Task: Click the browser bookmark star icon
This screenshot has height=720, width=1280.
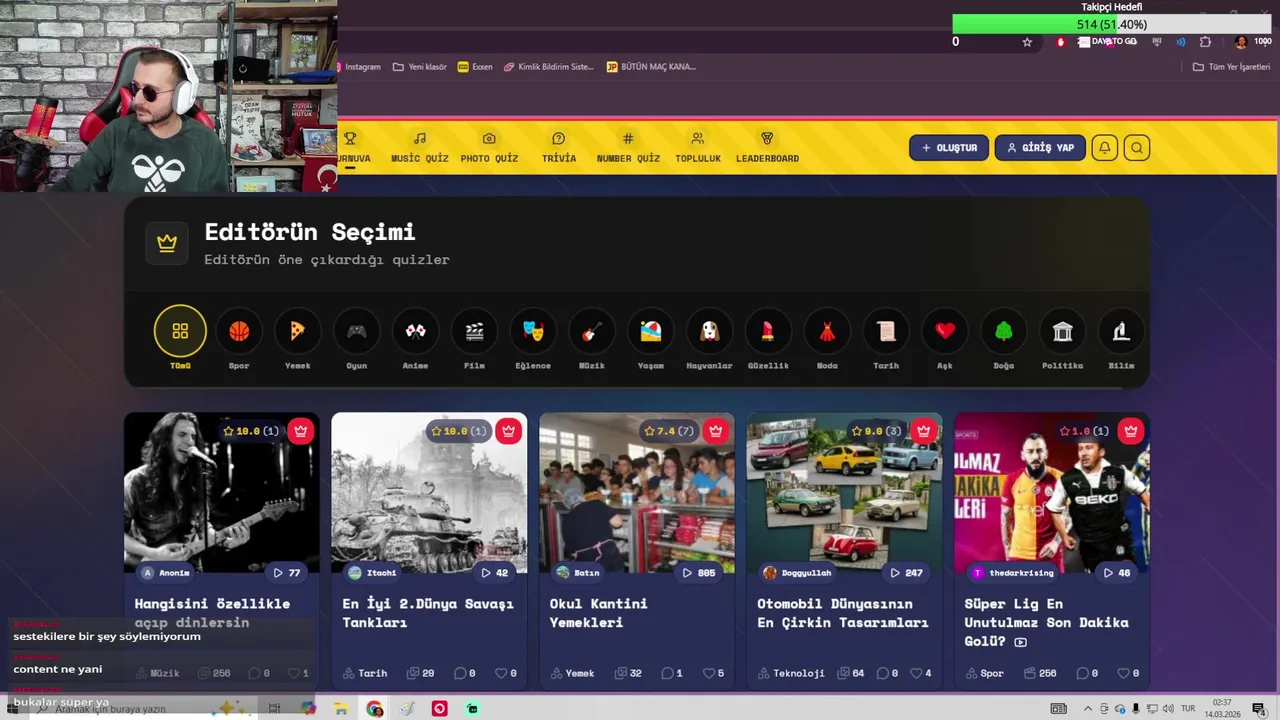Action: 1027,42
